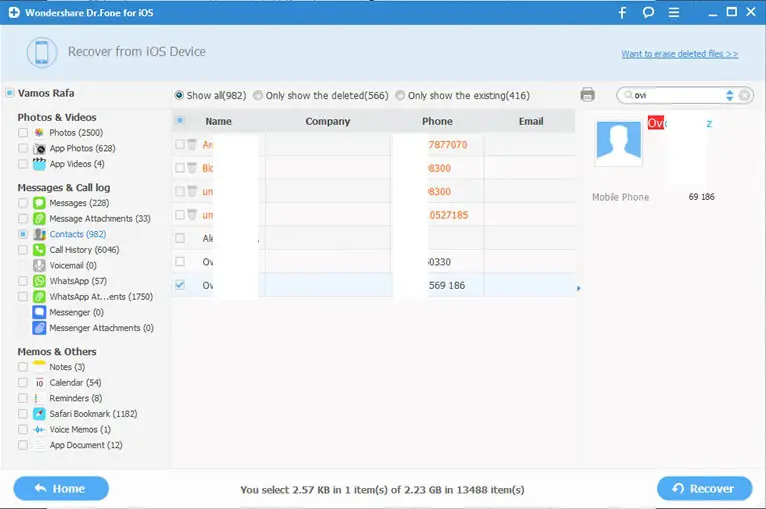
Task: Click the Reminders icon
Action: 39,398
